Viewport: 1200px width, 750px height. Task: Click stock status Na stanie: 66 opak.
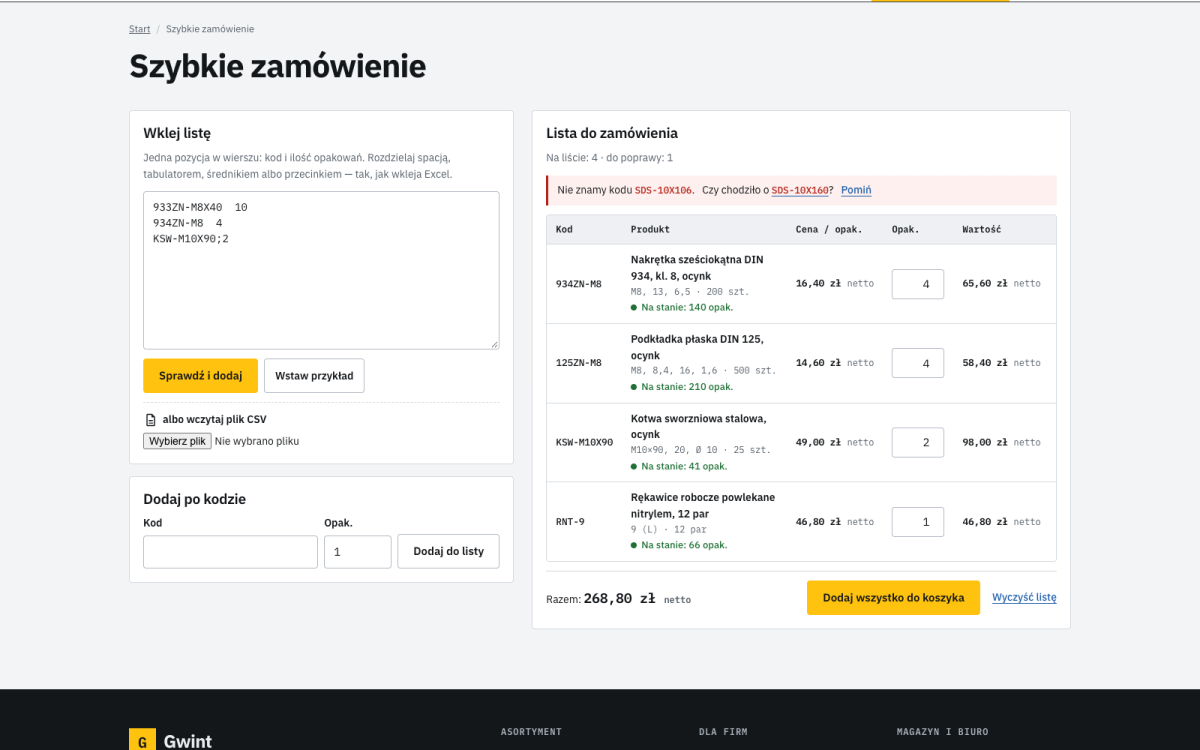pyautogui.click(x=679, y=545)
